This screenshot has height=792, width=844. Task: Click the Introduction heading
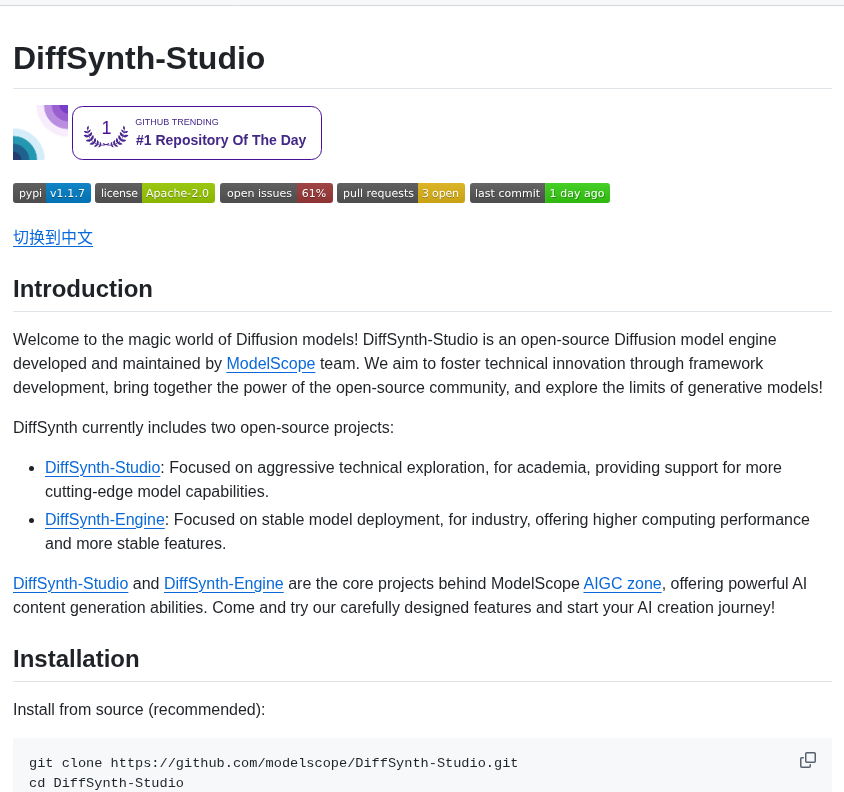[x=83, y=289]
